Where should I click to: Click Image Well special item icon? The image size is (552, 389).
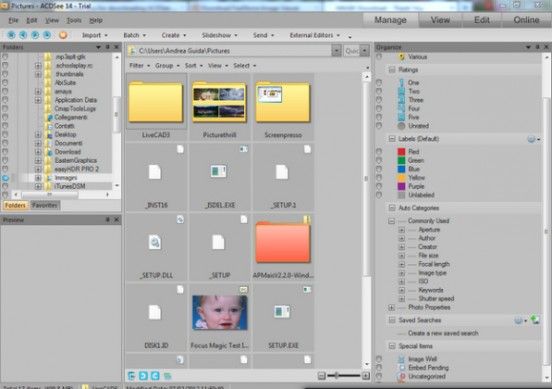[x=401, y=359]
